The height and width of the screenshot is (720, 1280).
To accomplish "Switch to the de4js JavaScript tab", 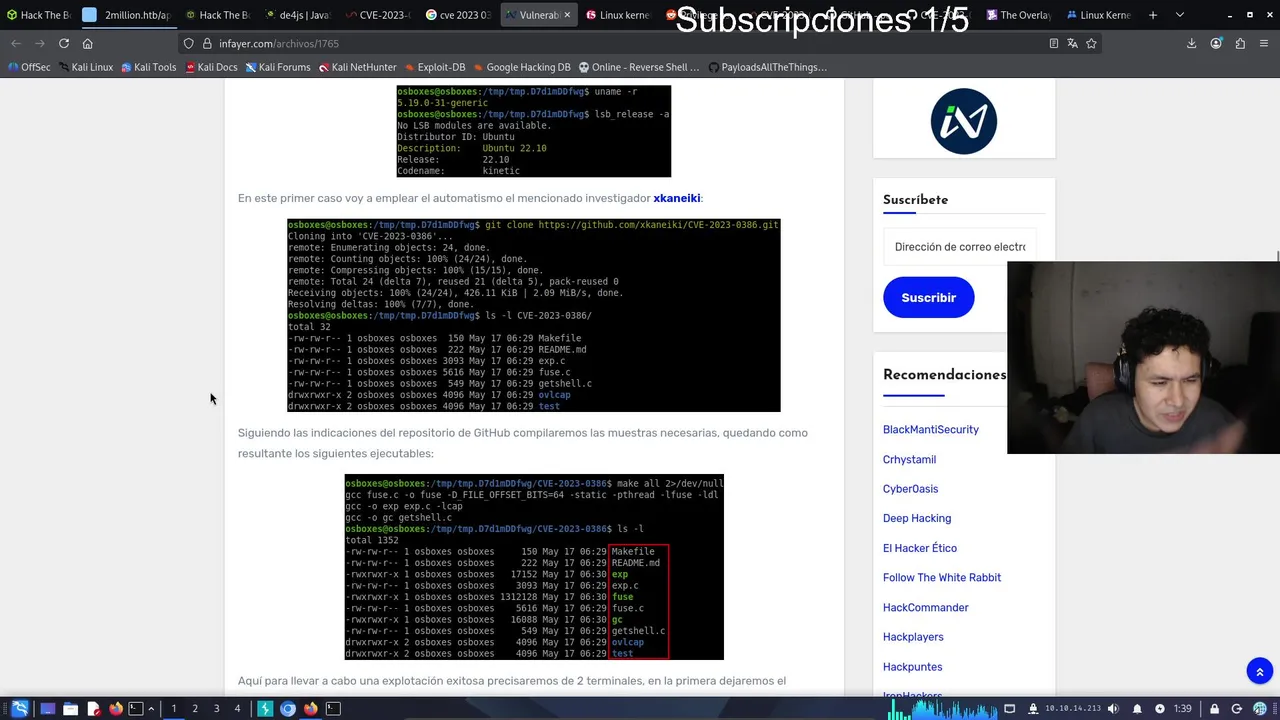I will click(298, 15).
